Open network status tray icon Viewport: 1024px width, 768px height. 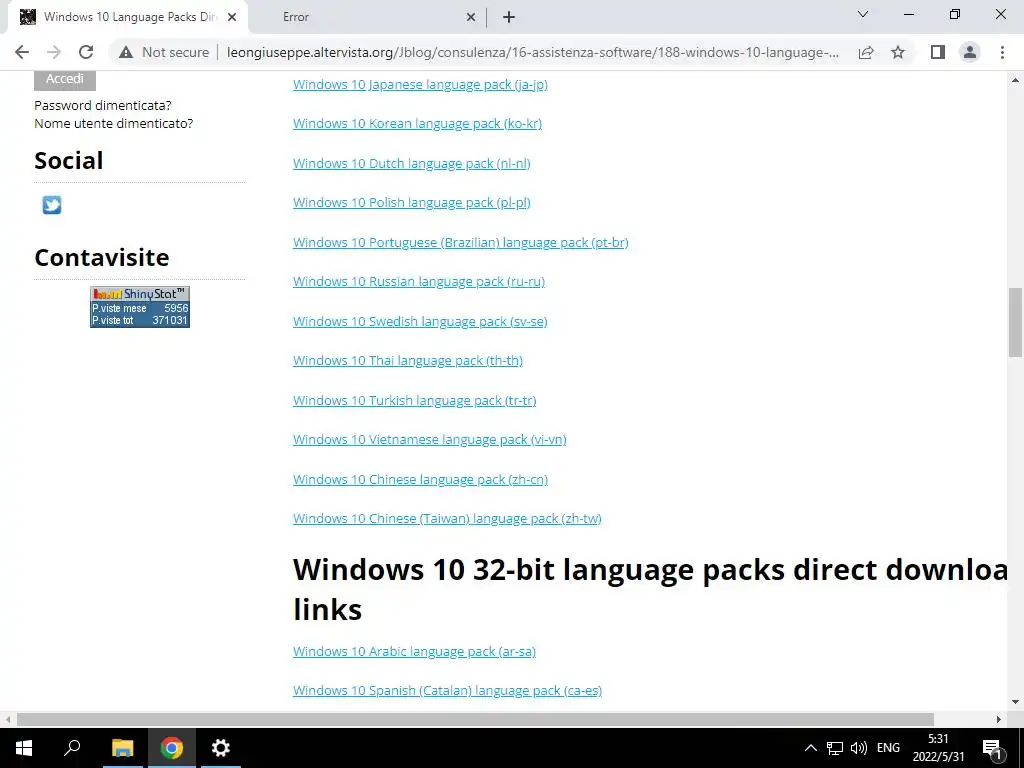pyautogui.click(x=835, y=748)
